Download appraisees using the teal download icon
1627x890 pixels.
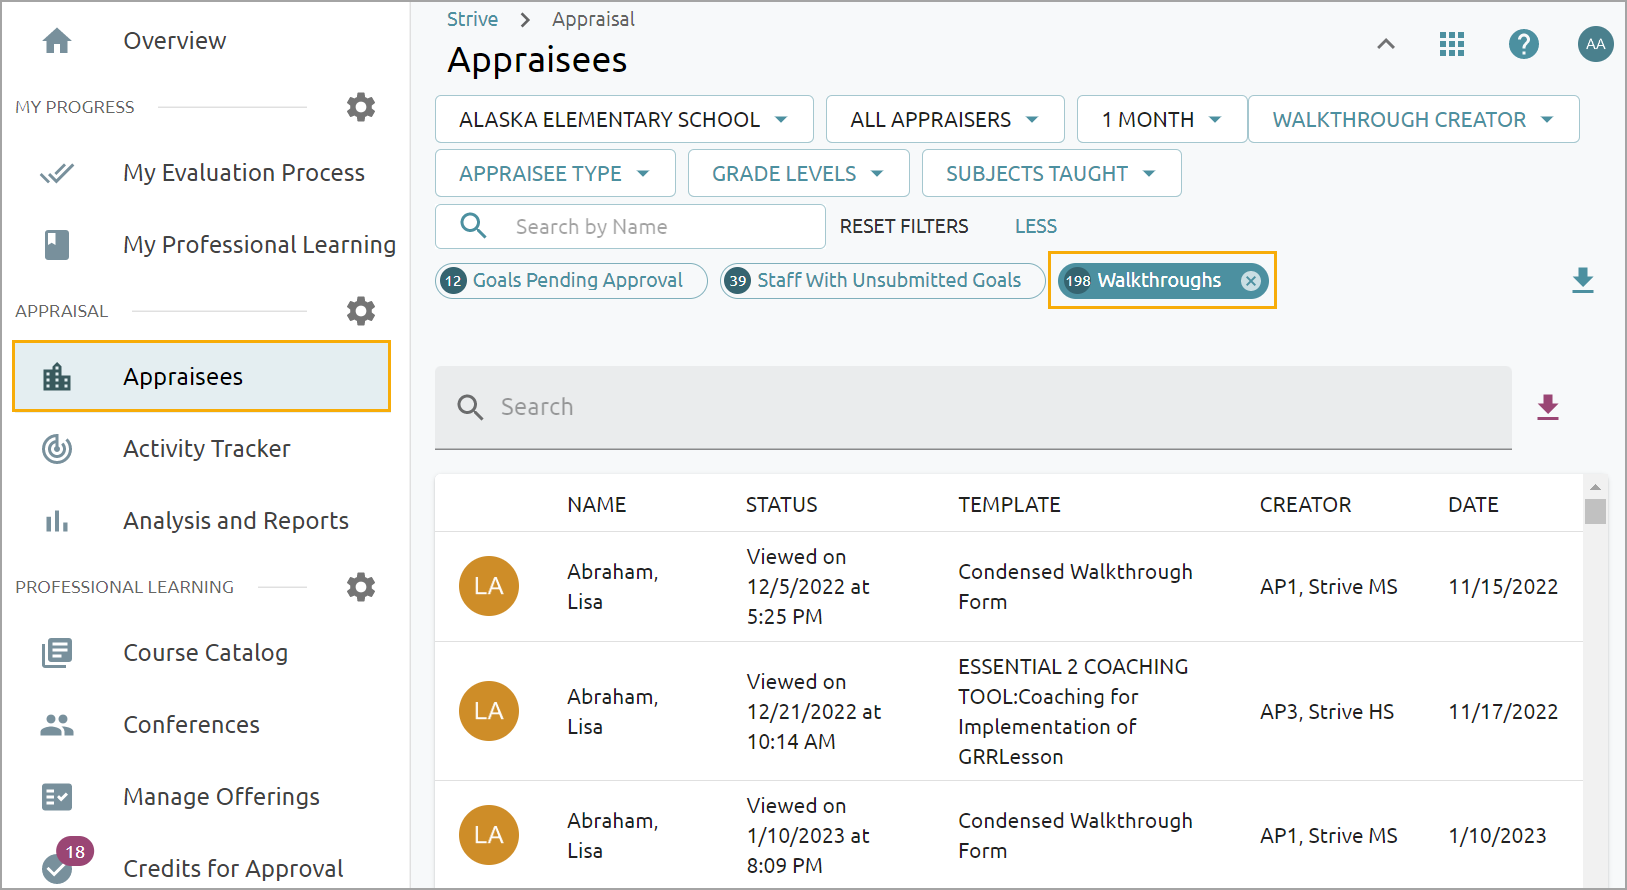pos(1583,281)
